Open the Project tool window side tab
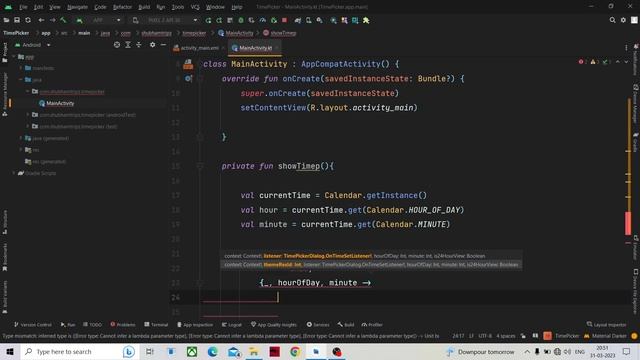Image resolution: width=640 pixels, height=360 pixels. point(4,52)
